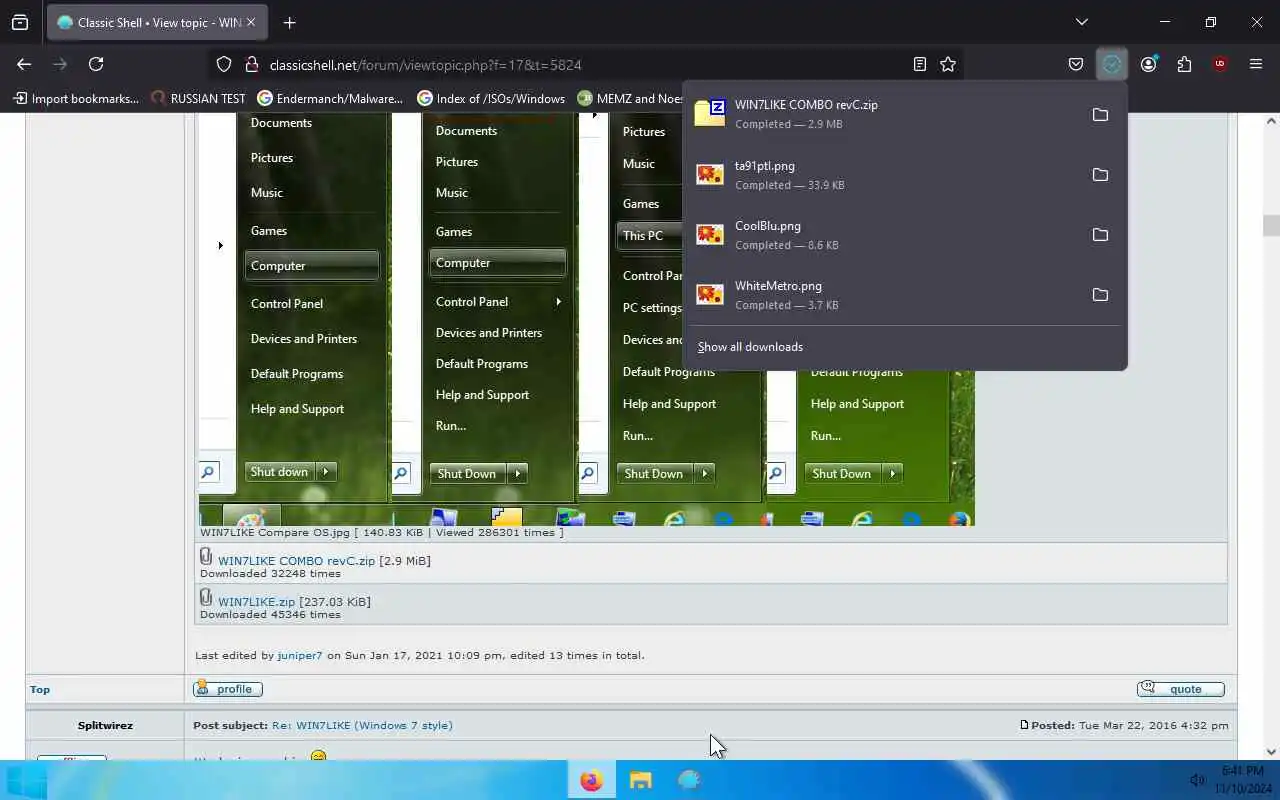Viewport: 1280px width, 800px height.
Task: Open RUSSIAN TEST bookmark
Action: (x=198, y=98)
